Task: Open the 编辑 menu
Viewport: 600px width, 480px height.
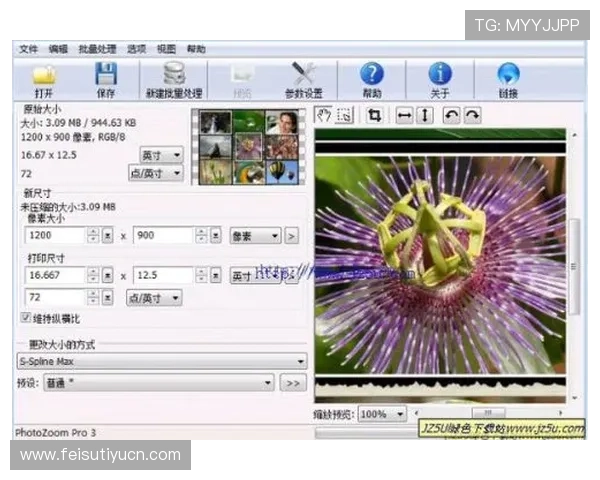Action: (x=58, y=49)
